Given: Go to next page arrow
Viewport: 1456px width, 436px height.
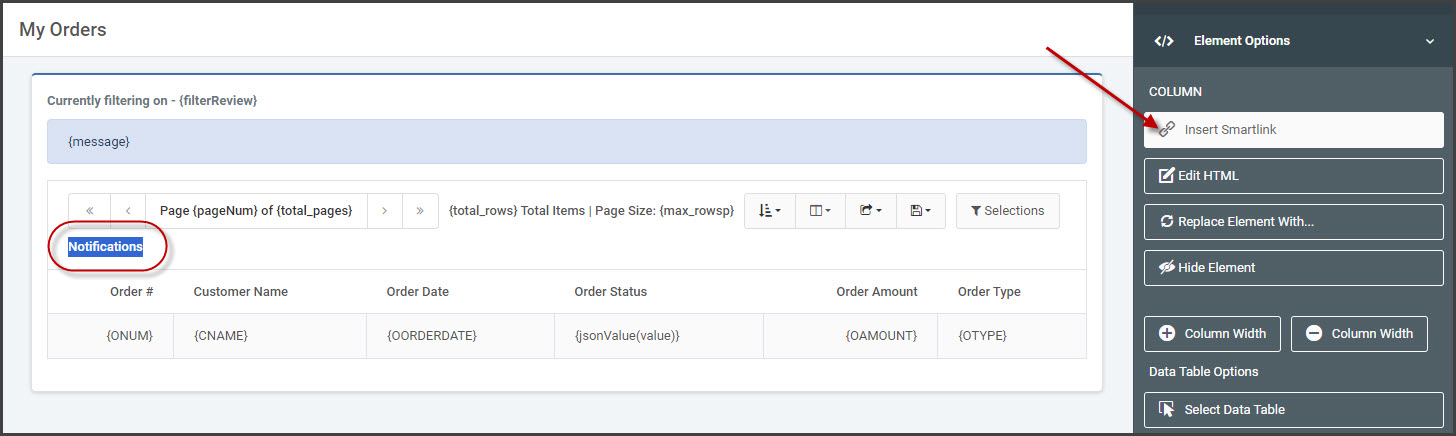Looking at the screenshot, I should (x=385, y=211).
